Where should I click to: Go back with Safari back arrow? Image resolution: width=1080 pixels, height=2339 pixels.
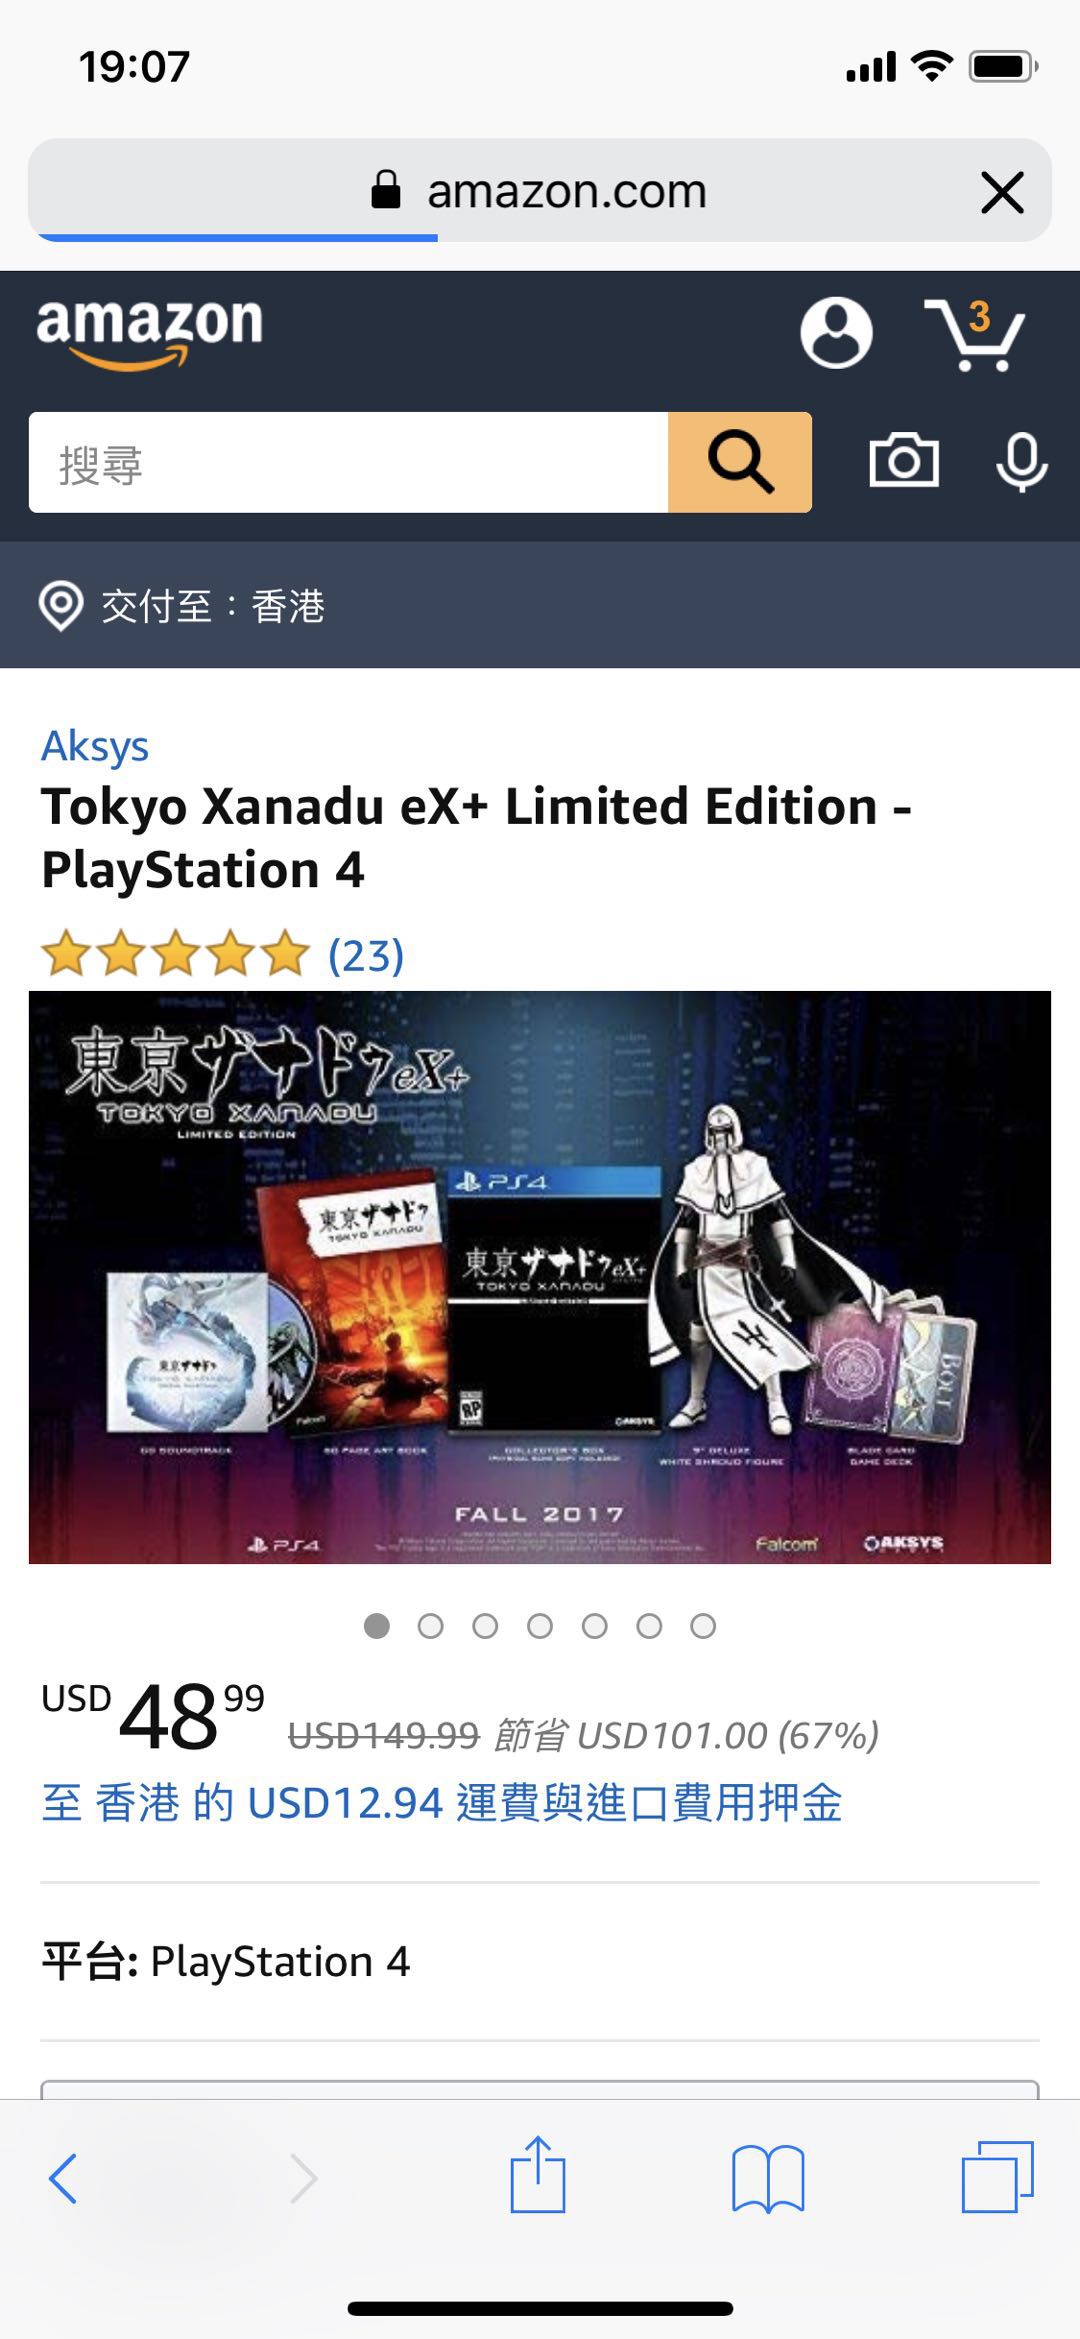pyautogui.click(x=63, y=2178)
